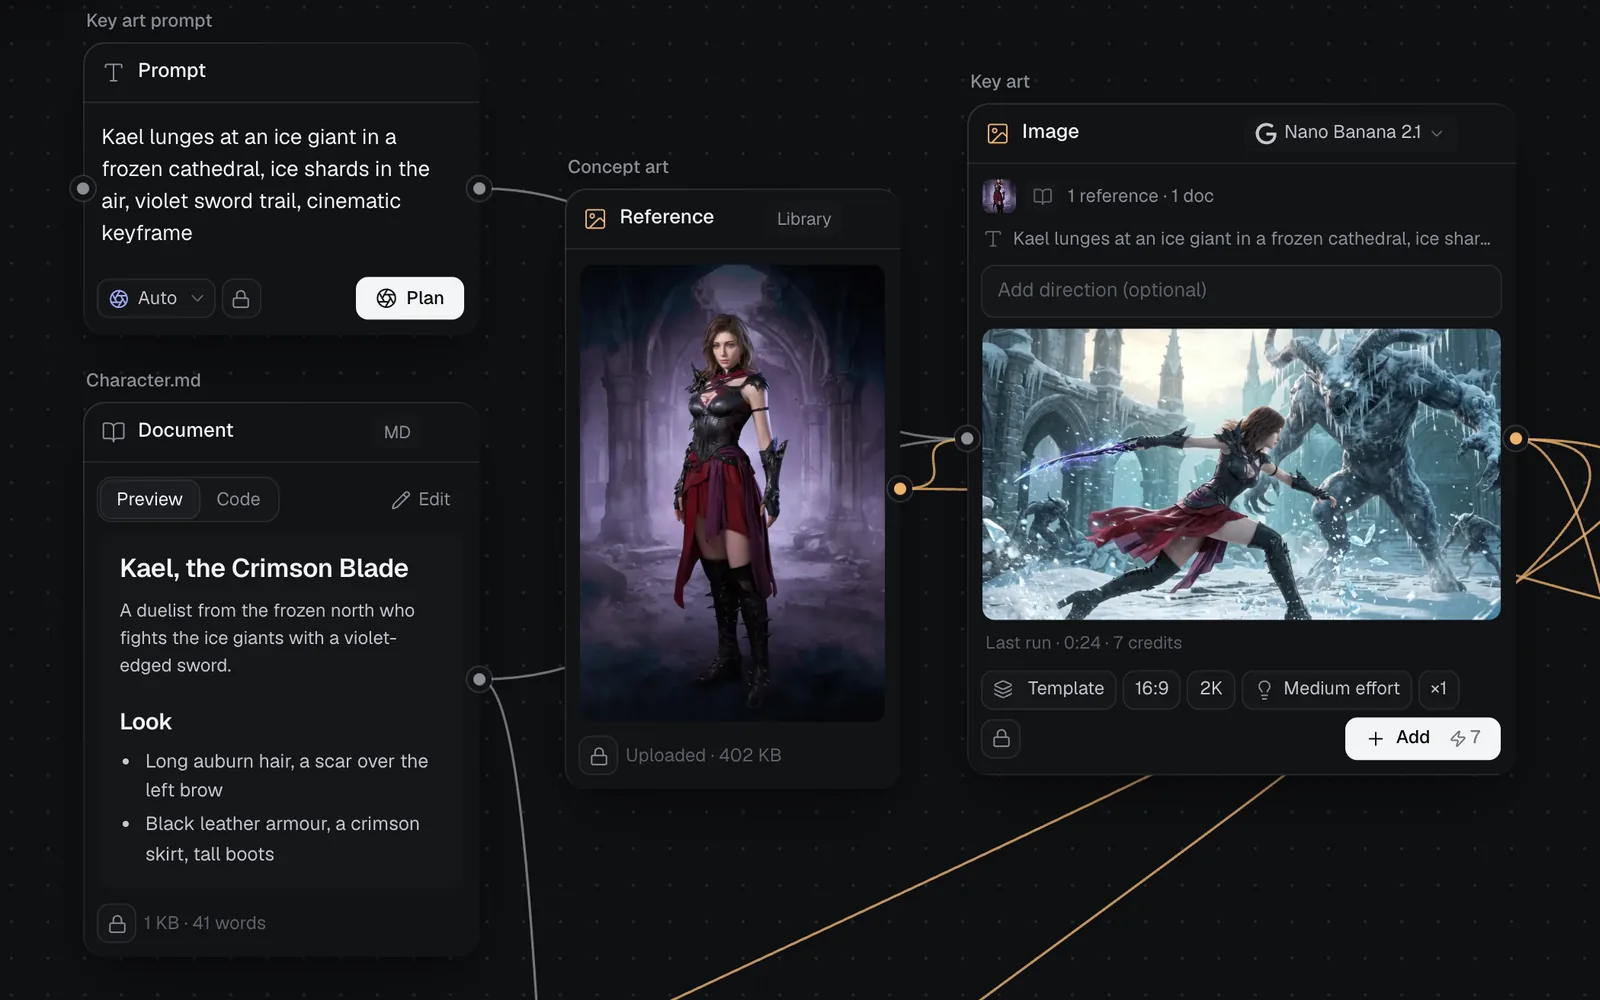Screen dimensions: 1600x1000
Task: Click the Add button costing 7 credits
Action: [x=1422, y=739]
